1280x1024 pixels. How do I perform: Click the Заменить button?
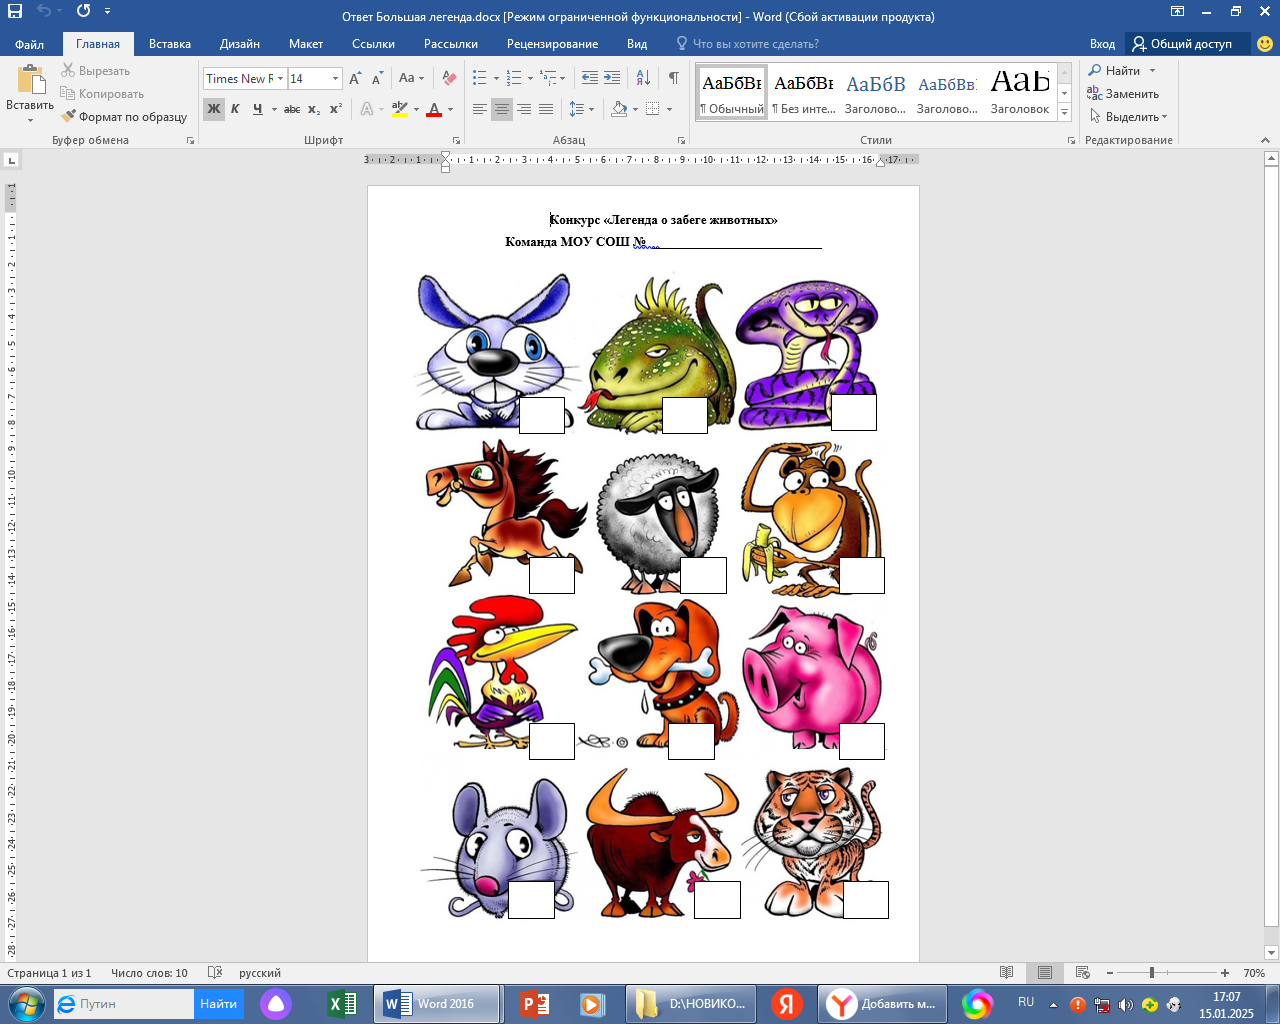click(1123, 94)
